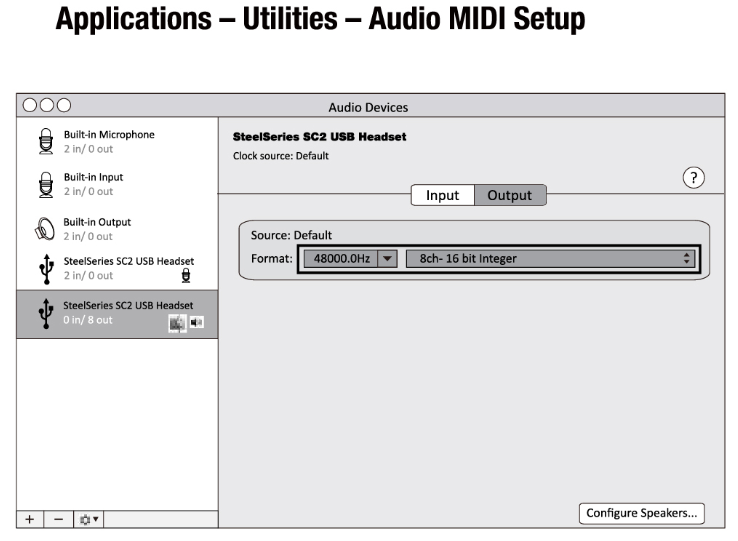This screenshot has width=738, height=541.
Task: Close the Audio Devices window
Action: pos(30,105)
